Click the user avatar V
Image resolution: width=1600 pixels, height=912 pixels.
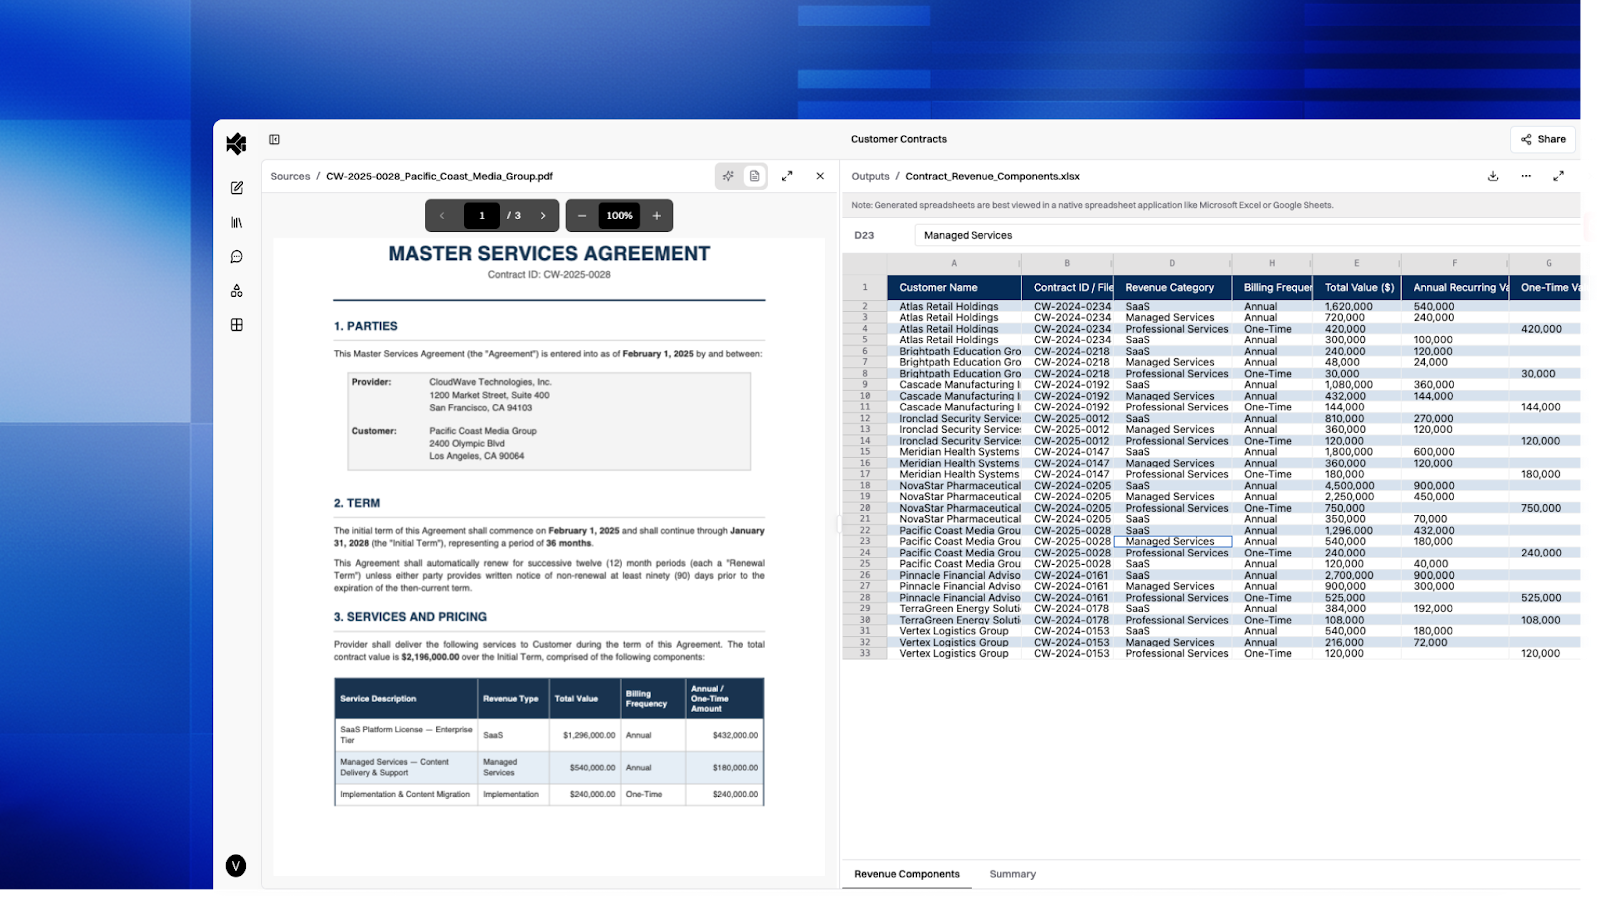(236, 866)
